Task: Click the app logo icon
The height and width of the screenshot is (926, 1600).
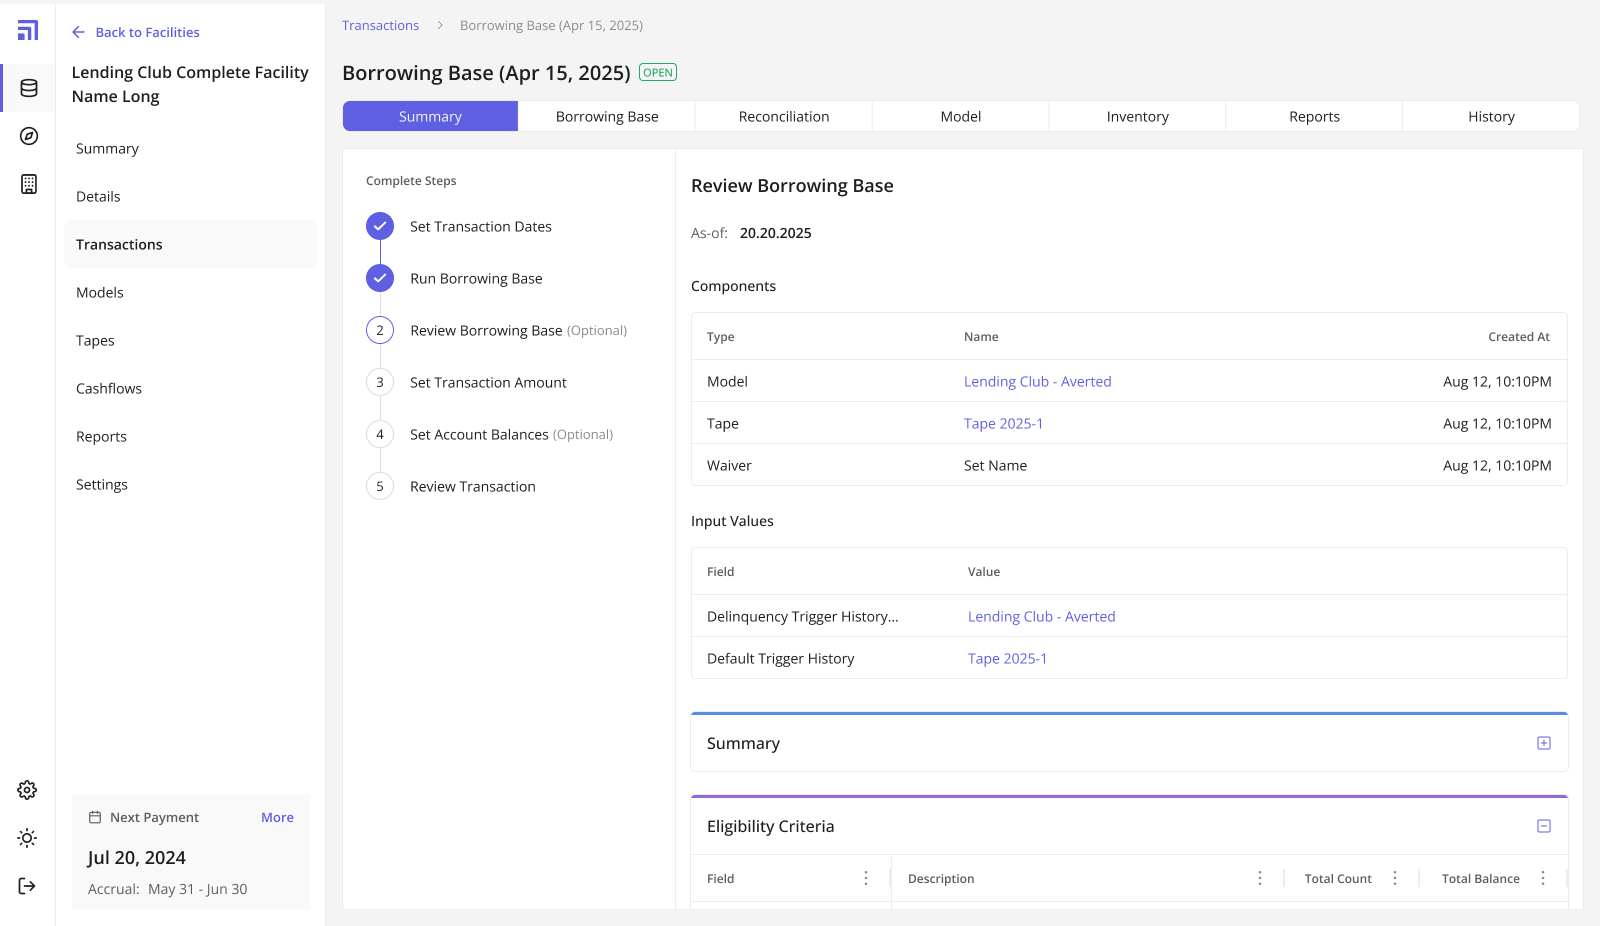Action: tap(28, 31)
